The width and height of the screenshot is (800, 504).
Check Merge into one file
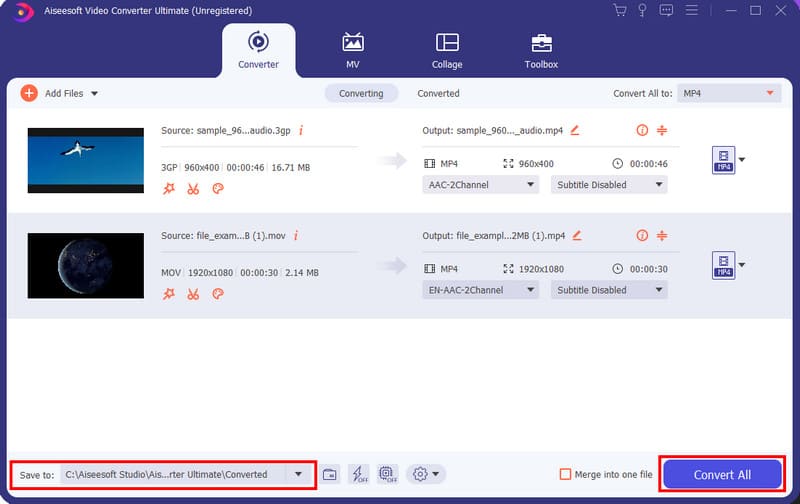pos(565,474)
